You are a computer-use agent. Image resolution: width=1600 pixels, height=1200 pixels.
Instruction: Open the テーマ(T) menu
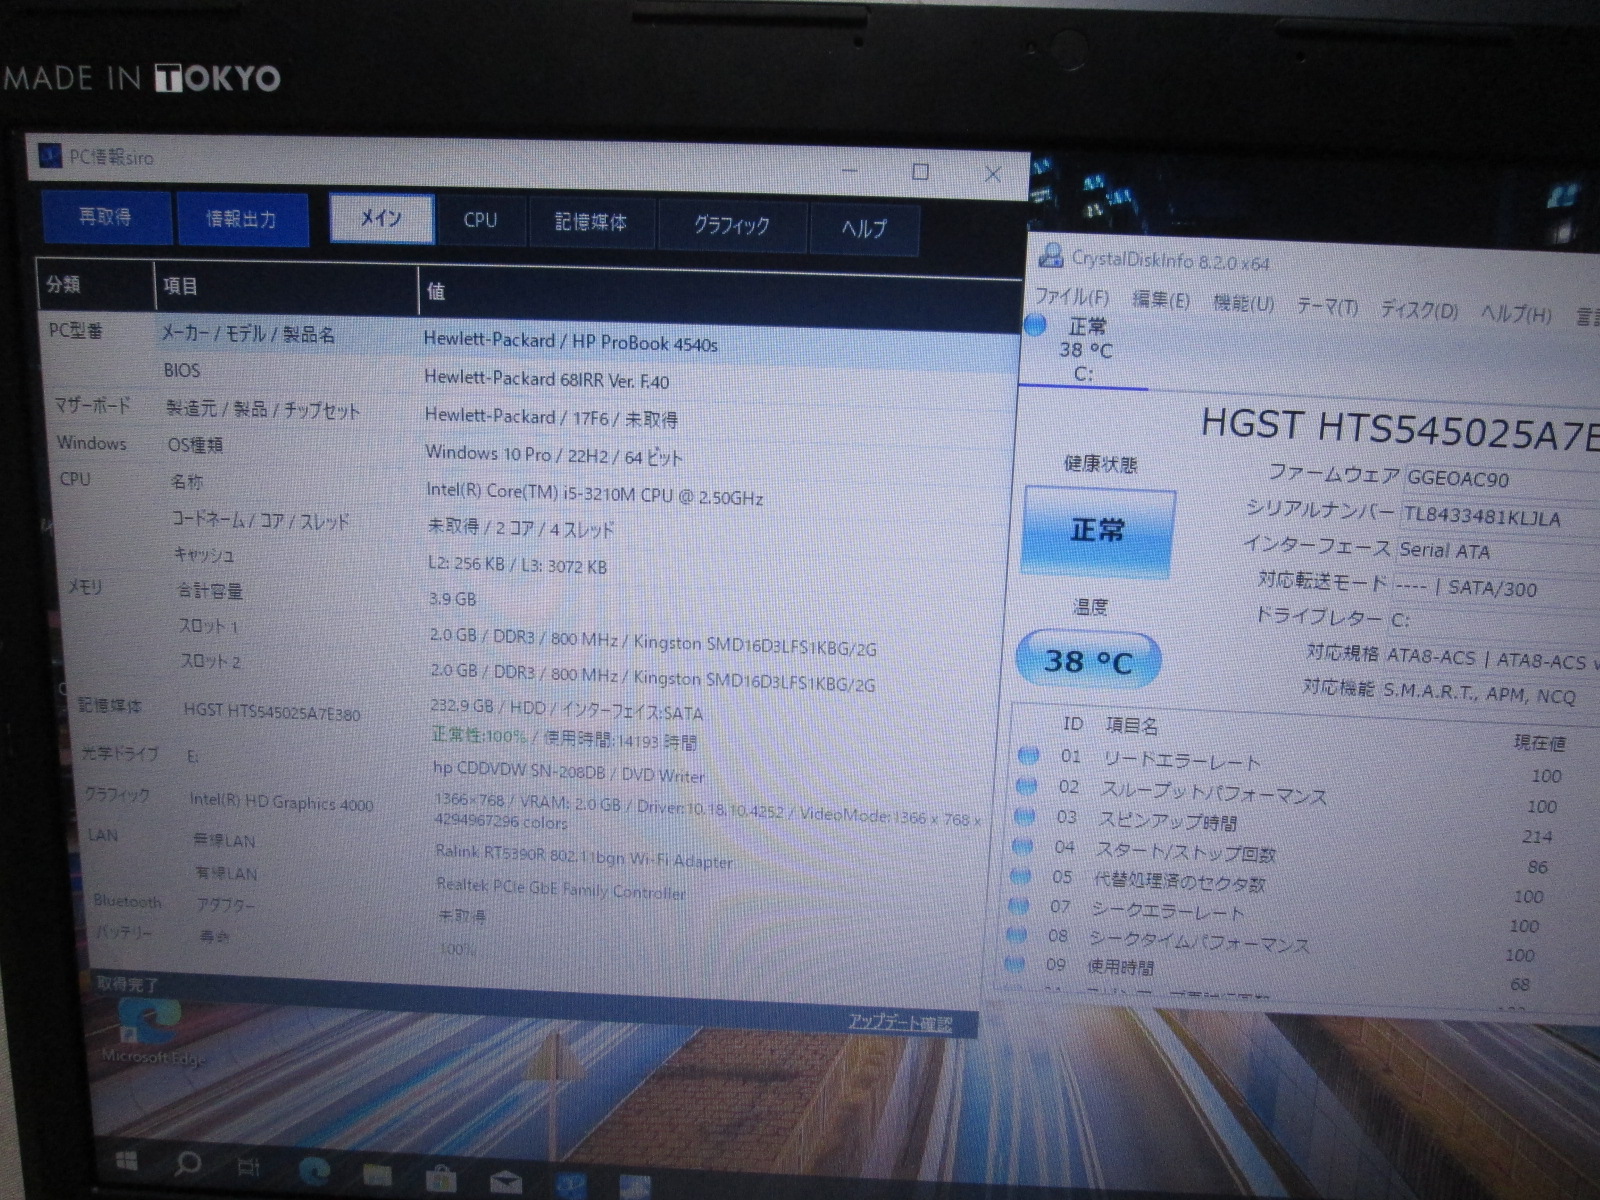(1327, 306)
